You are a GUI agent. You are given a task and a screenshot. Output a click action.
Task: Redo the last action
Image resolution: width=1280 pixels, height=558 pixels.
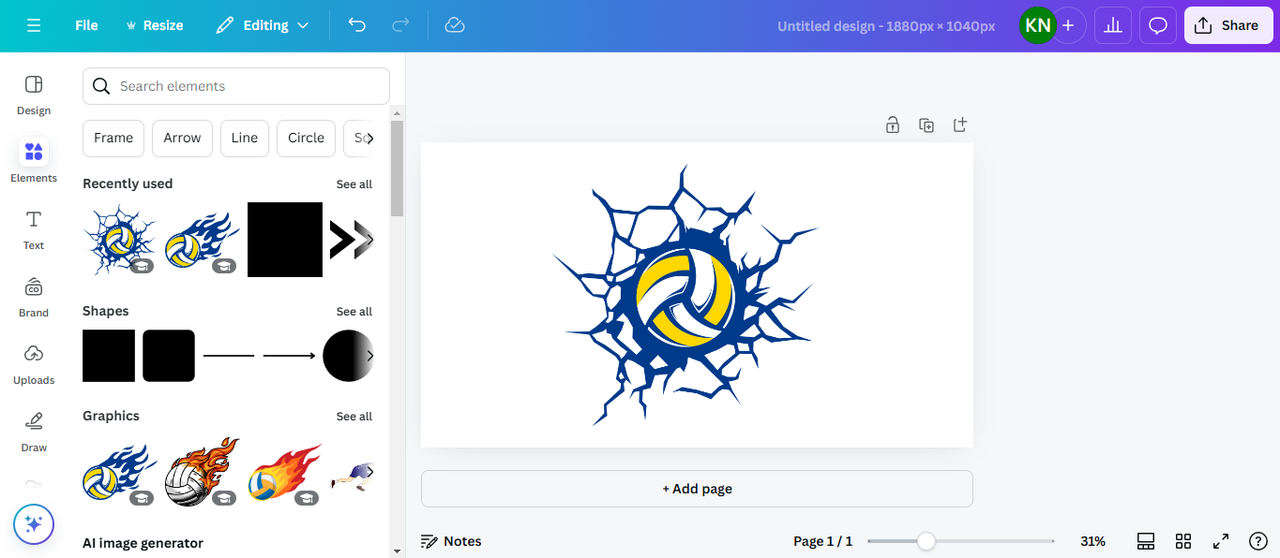tap(401, 25)
